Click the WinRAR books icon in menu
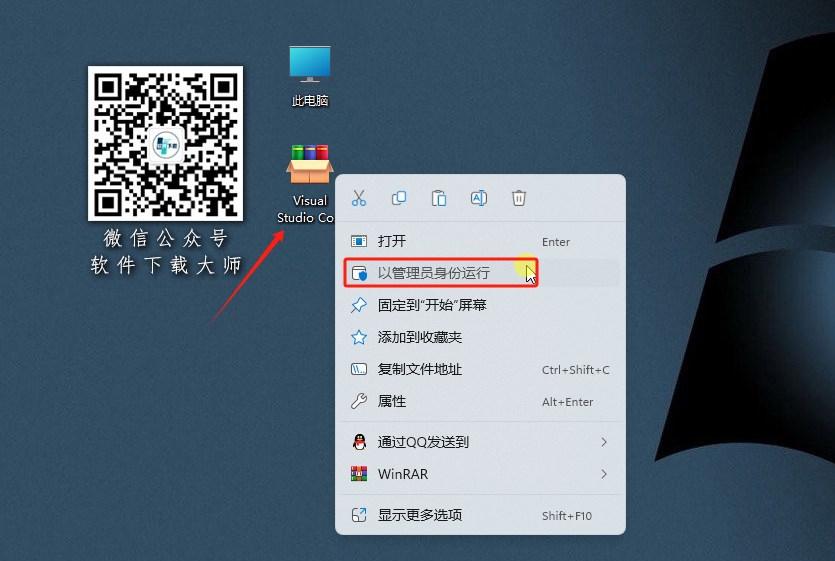This screenshot has height=561, width=835. [x=359, y=474]
